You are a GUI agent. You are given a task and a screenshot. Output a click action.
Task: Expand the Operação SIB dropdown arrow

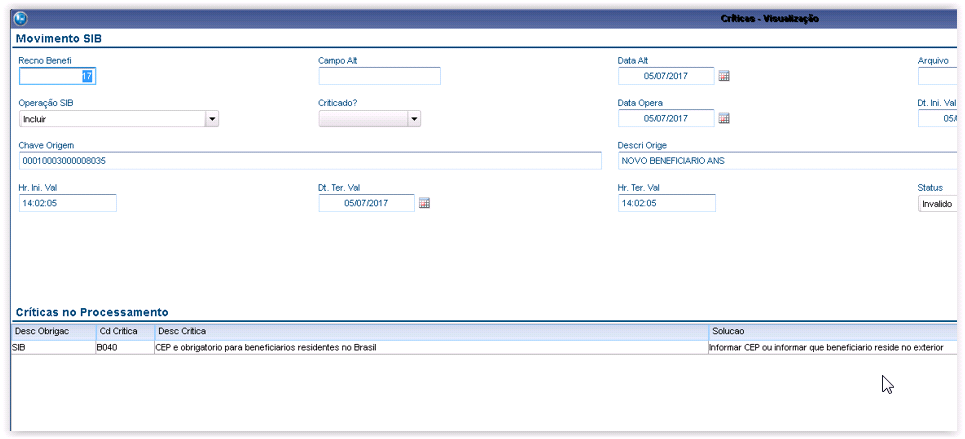tap(212, 119)
